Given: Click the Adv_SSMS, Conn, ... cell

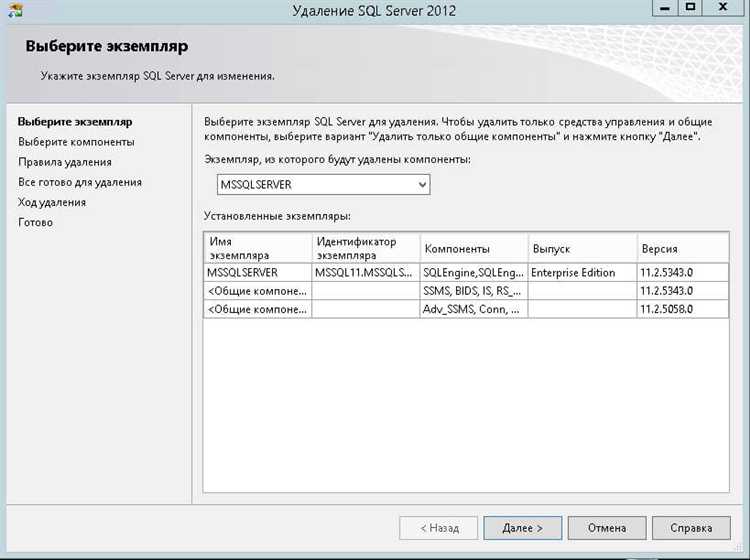Looking at the screenshot, I should coord(474,309).
